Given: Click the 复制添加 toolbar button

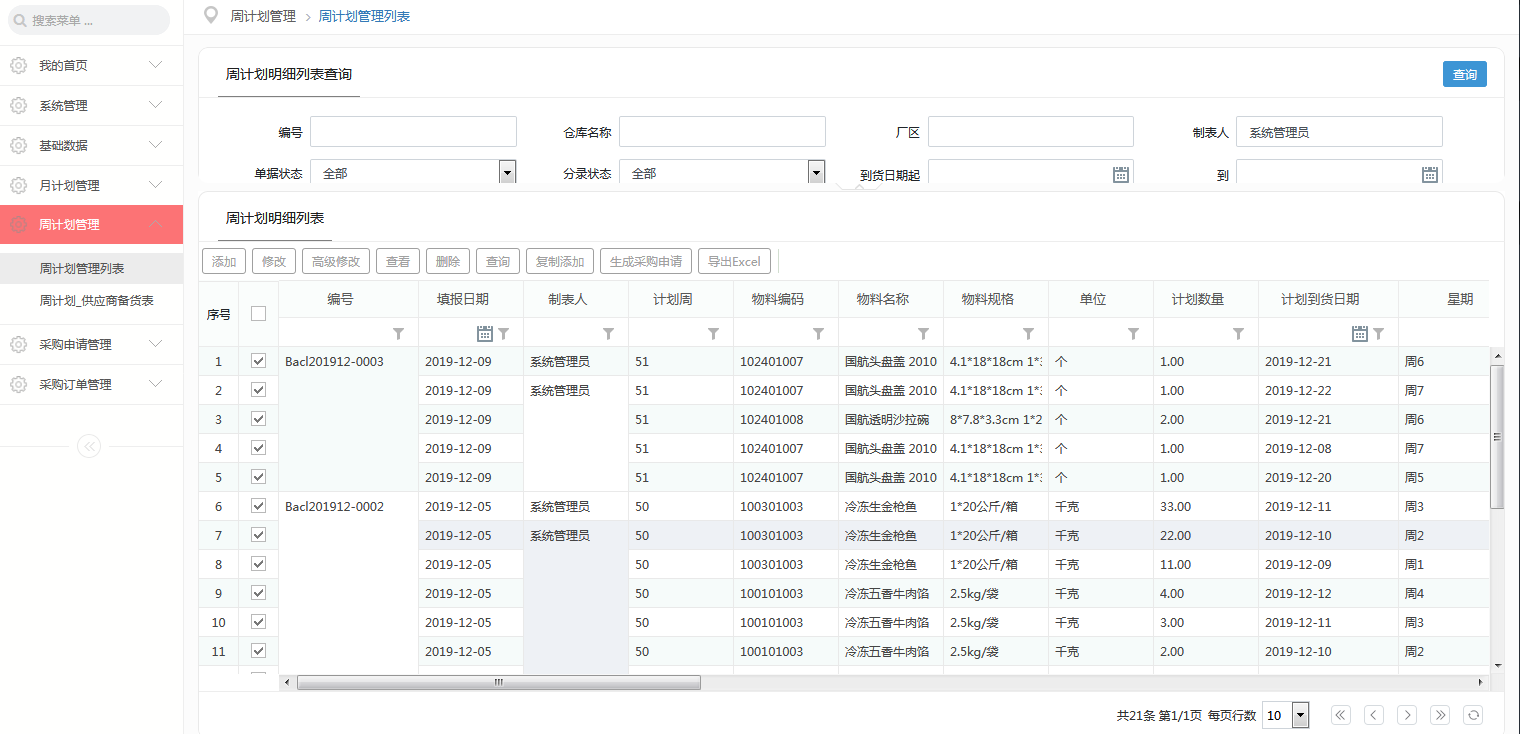Looking at the screenshot, I should click(560, 262).
